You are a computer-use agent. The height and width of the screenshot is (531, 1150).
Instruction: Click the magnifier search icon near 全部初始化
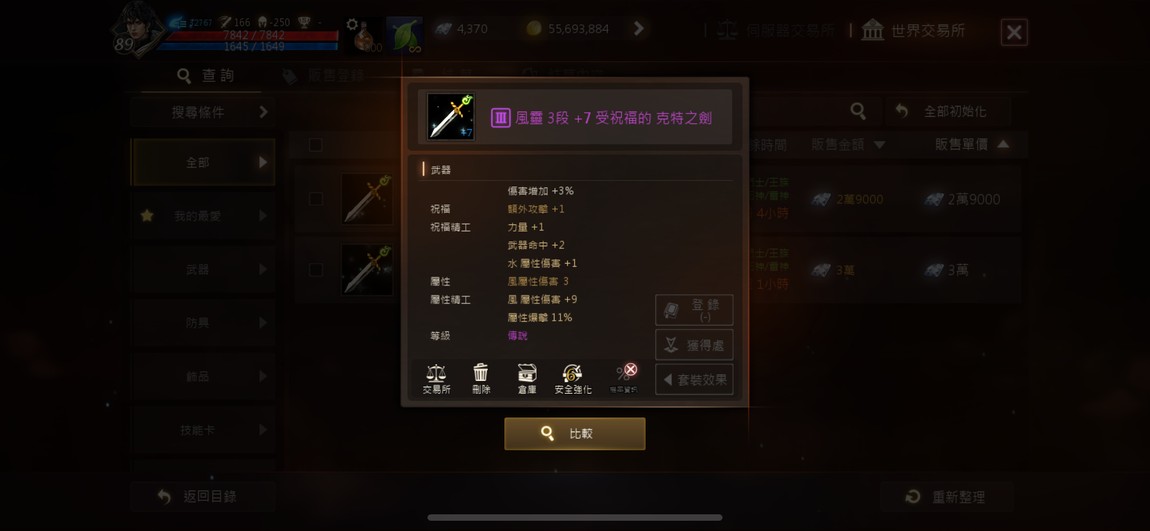coord(857,111)
